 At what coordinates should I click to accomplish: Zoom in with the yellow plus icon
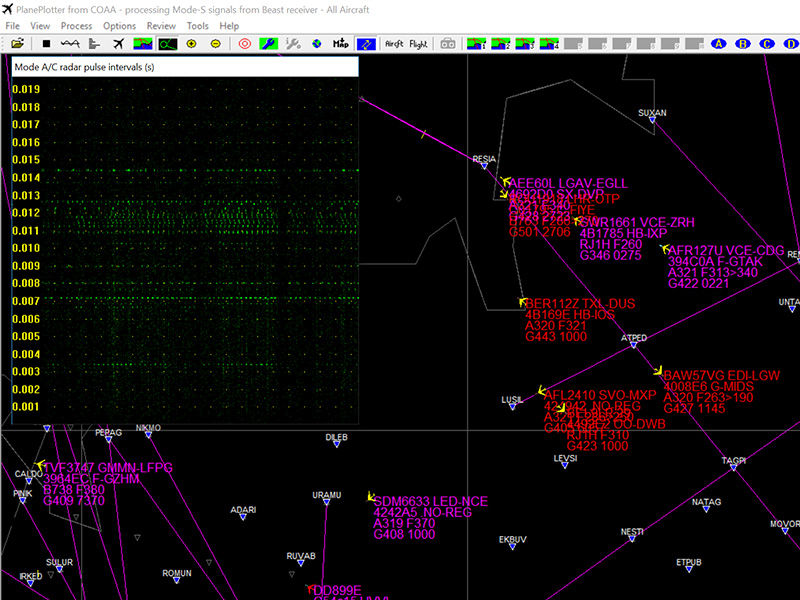191,44
